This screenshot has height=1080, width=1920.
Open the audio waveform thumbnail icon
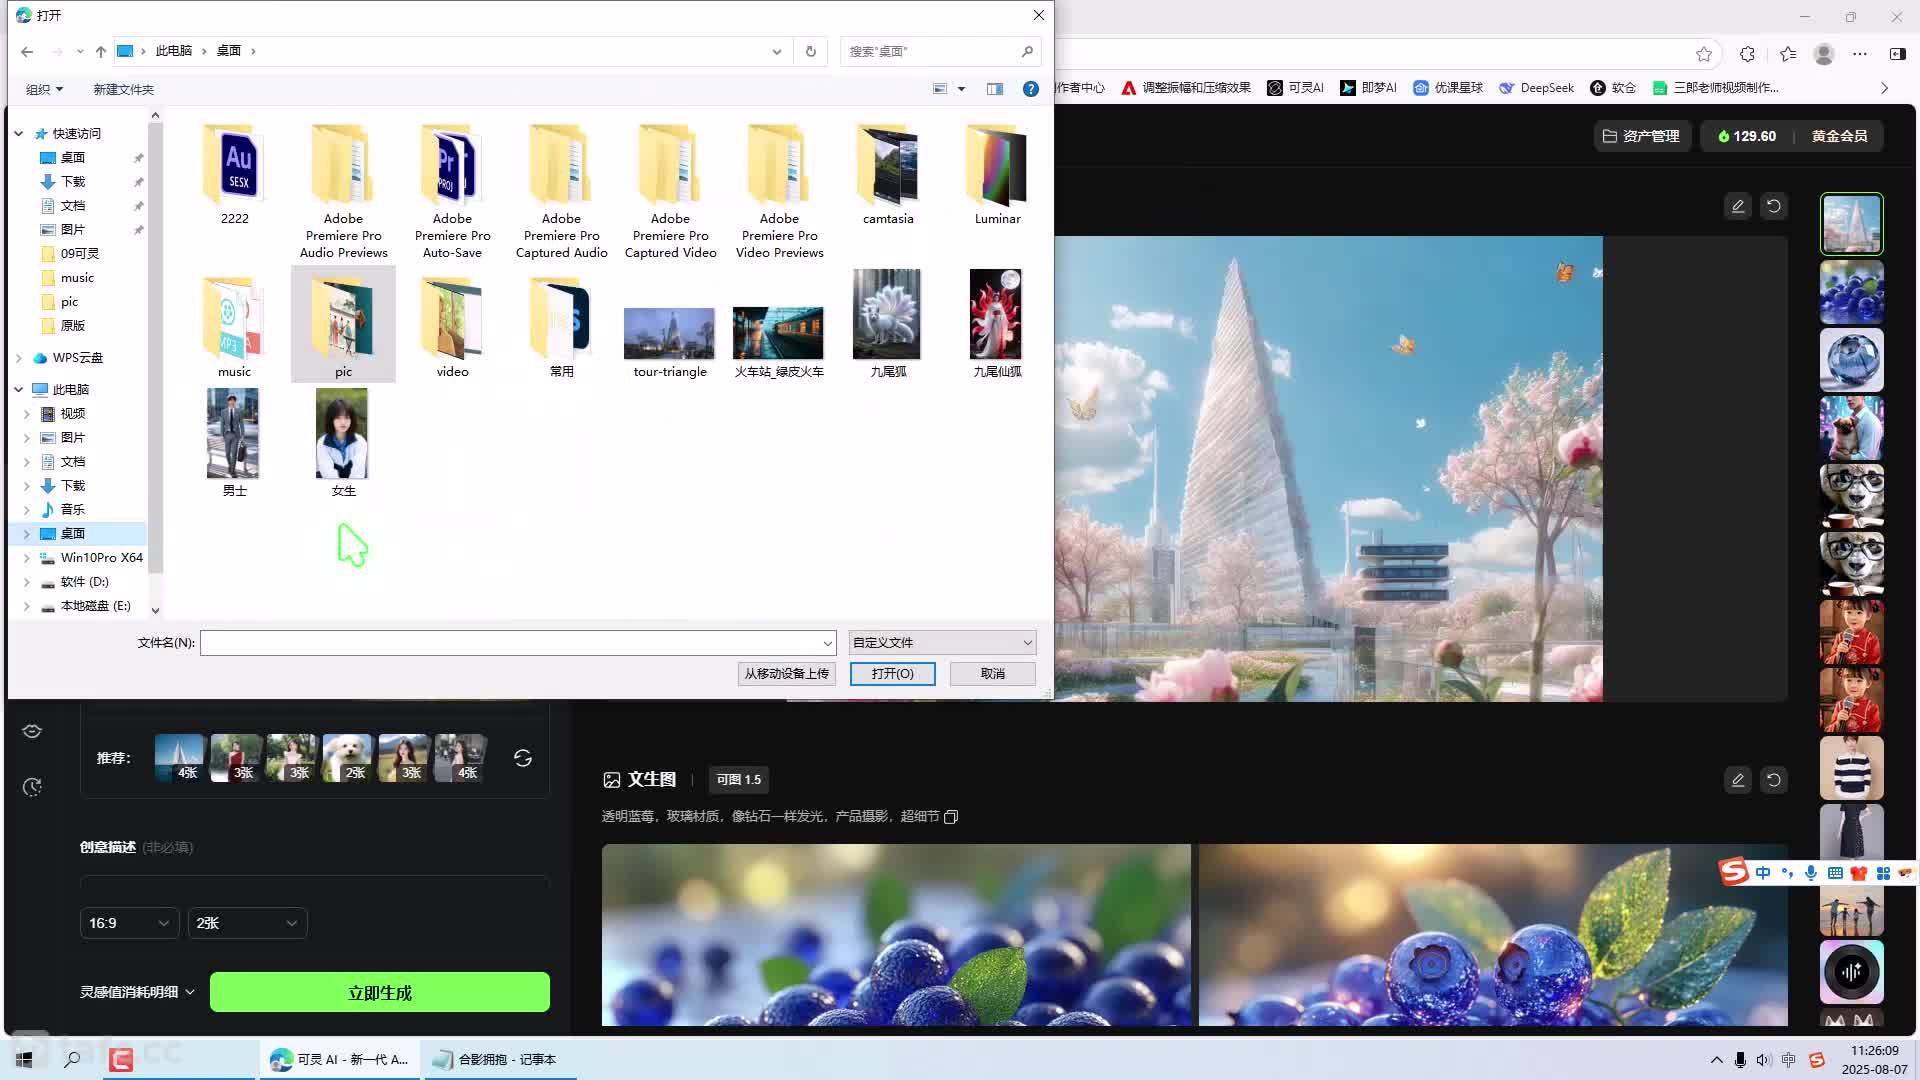click(x=1851, y=972)
